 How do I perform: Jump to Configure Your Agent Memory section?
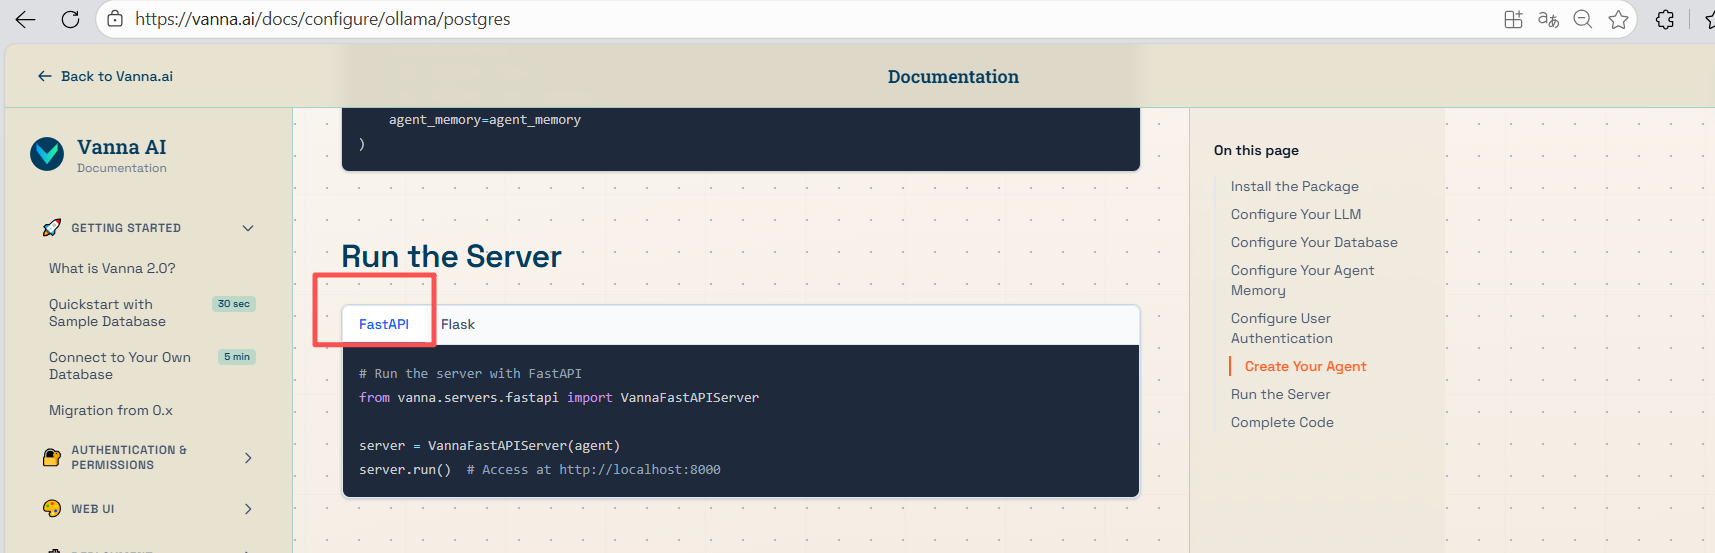(x=1302, y=280)
